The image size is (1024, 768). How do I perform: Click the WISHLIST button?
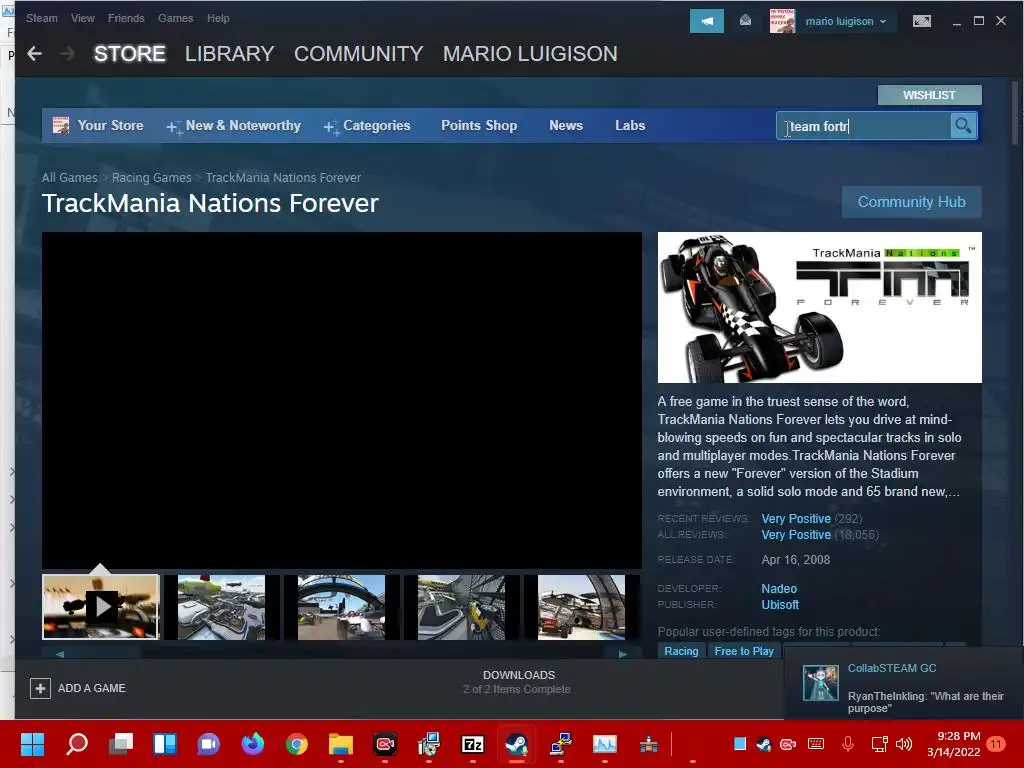(x=929, y=95)
